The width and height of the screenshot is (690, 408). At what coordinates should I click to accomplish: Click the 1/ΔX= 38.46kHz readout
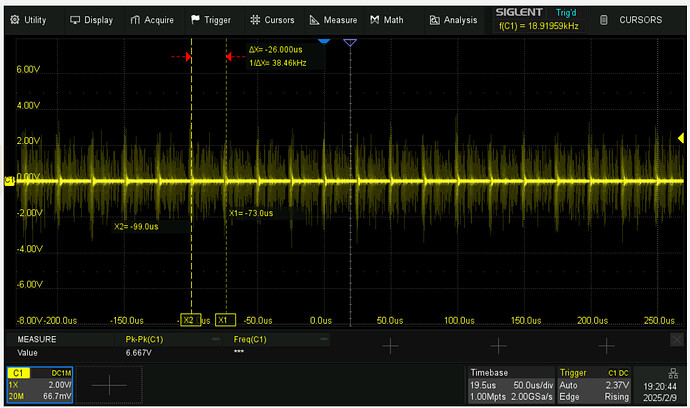click(278, 63)
